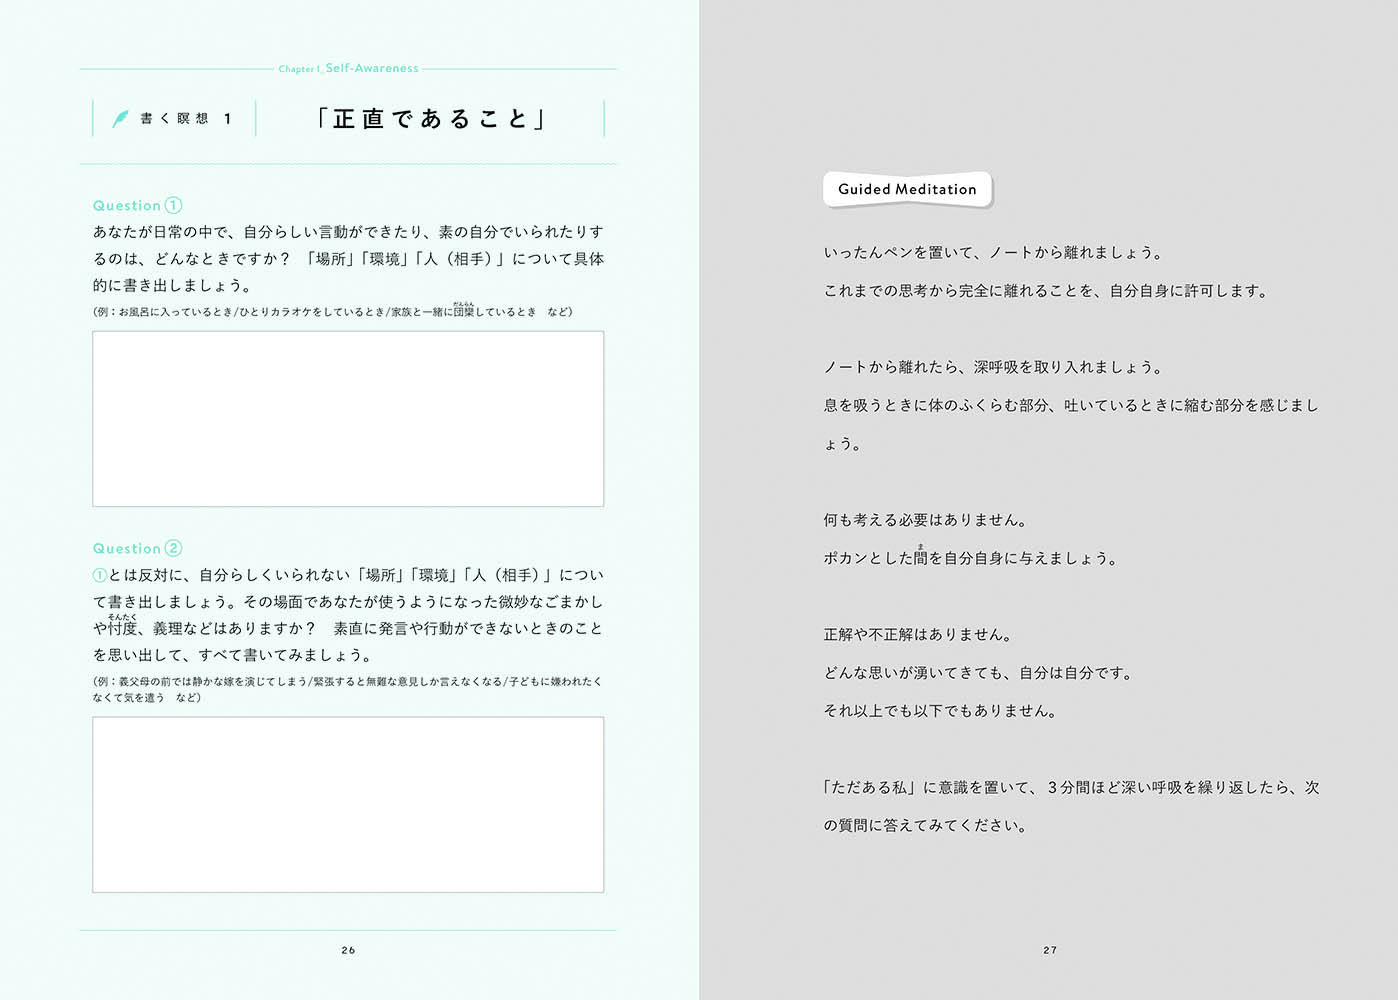Click the line 正解や不正解はありません
1398x1000 pixels.
click(x=918, y=635)
